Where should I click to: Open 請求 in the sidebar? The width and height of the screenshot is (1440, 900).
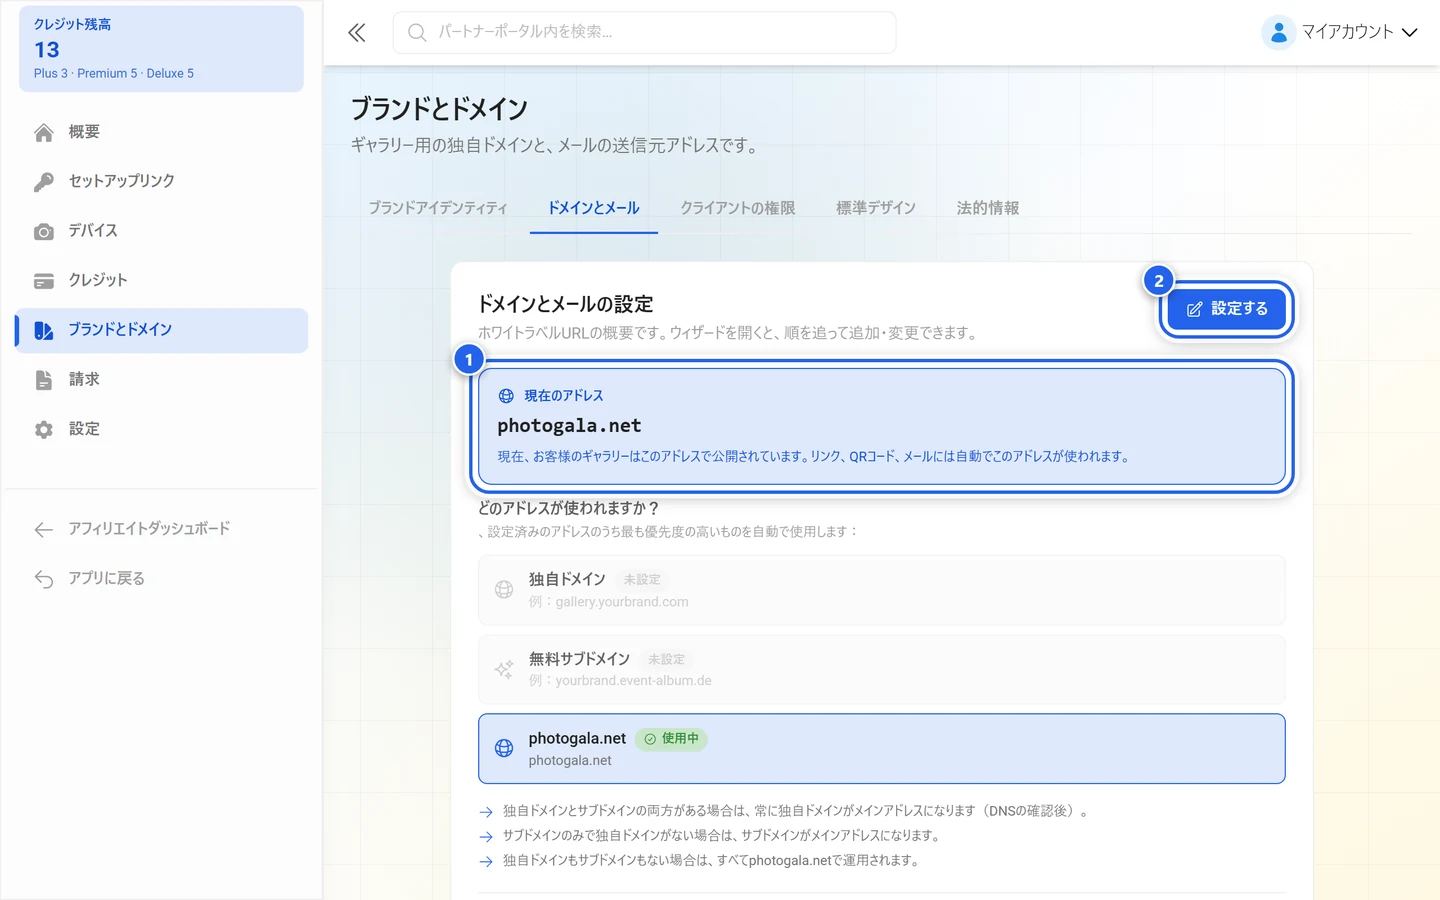[x=161, y=380]
